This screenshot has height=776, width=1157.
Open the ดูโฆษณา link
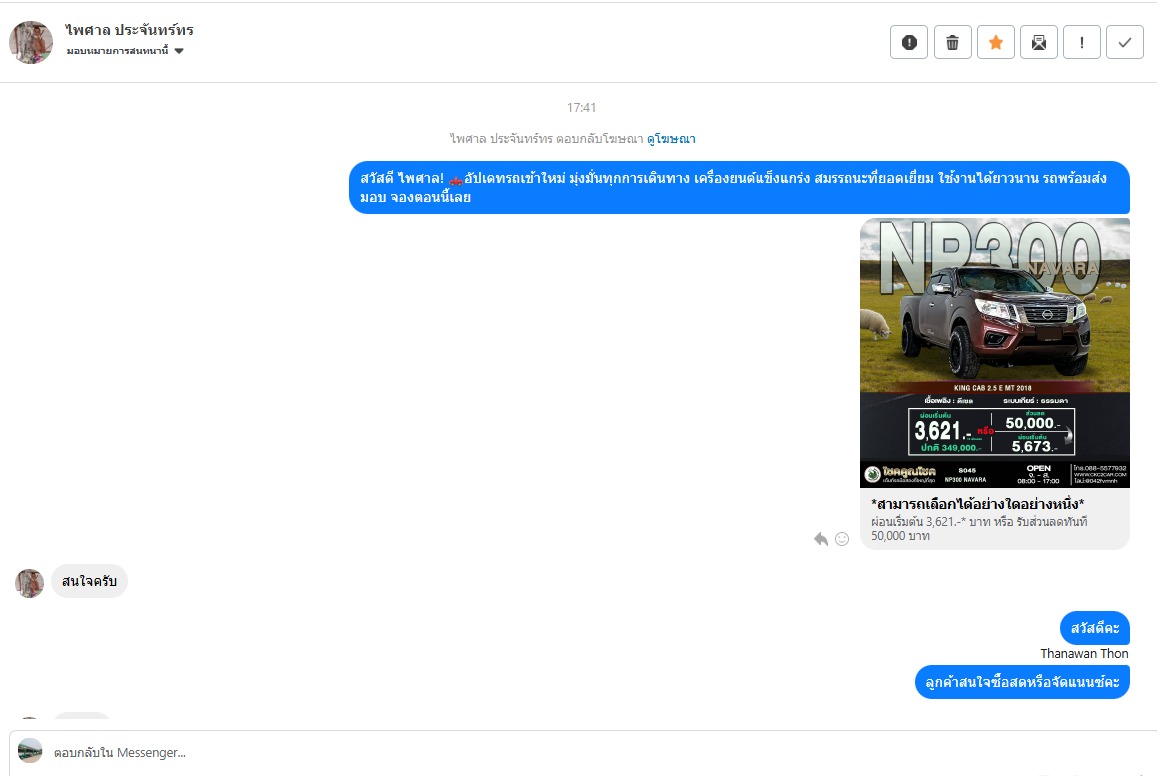[671, 139]
